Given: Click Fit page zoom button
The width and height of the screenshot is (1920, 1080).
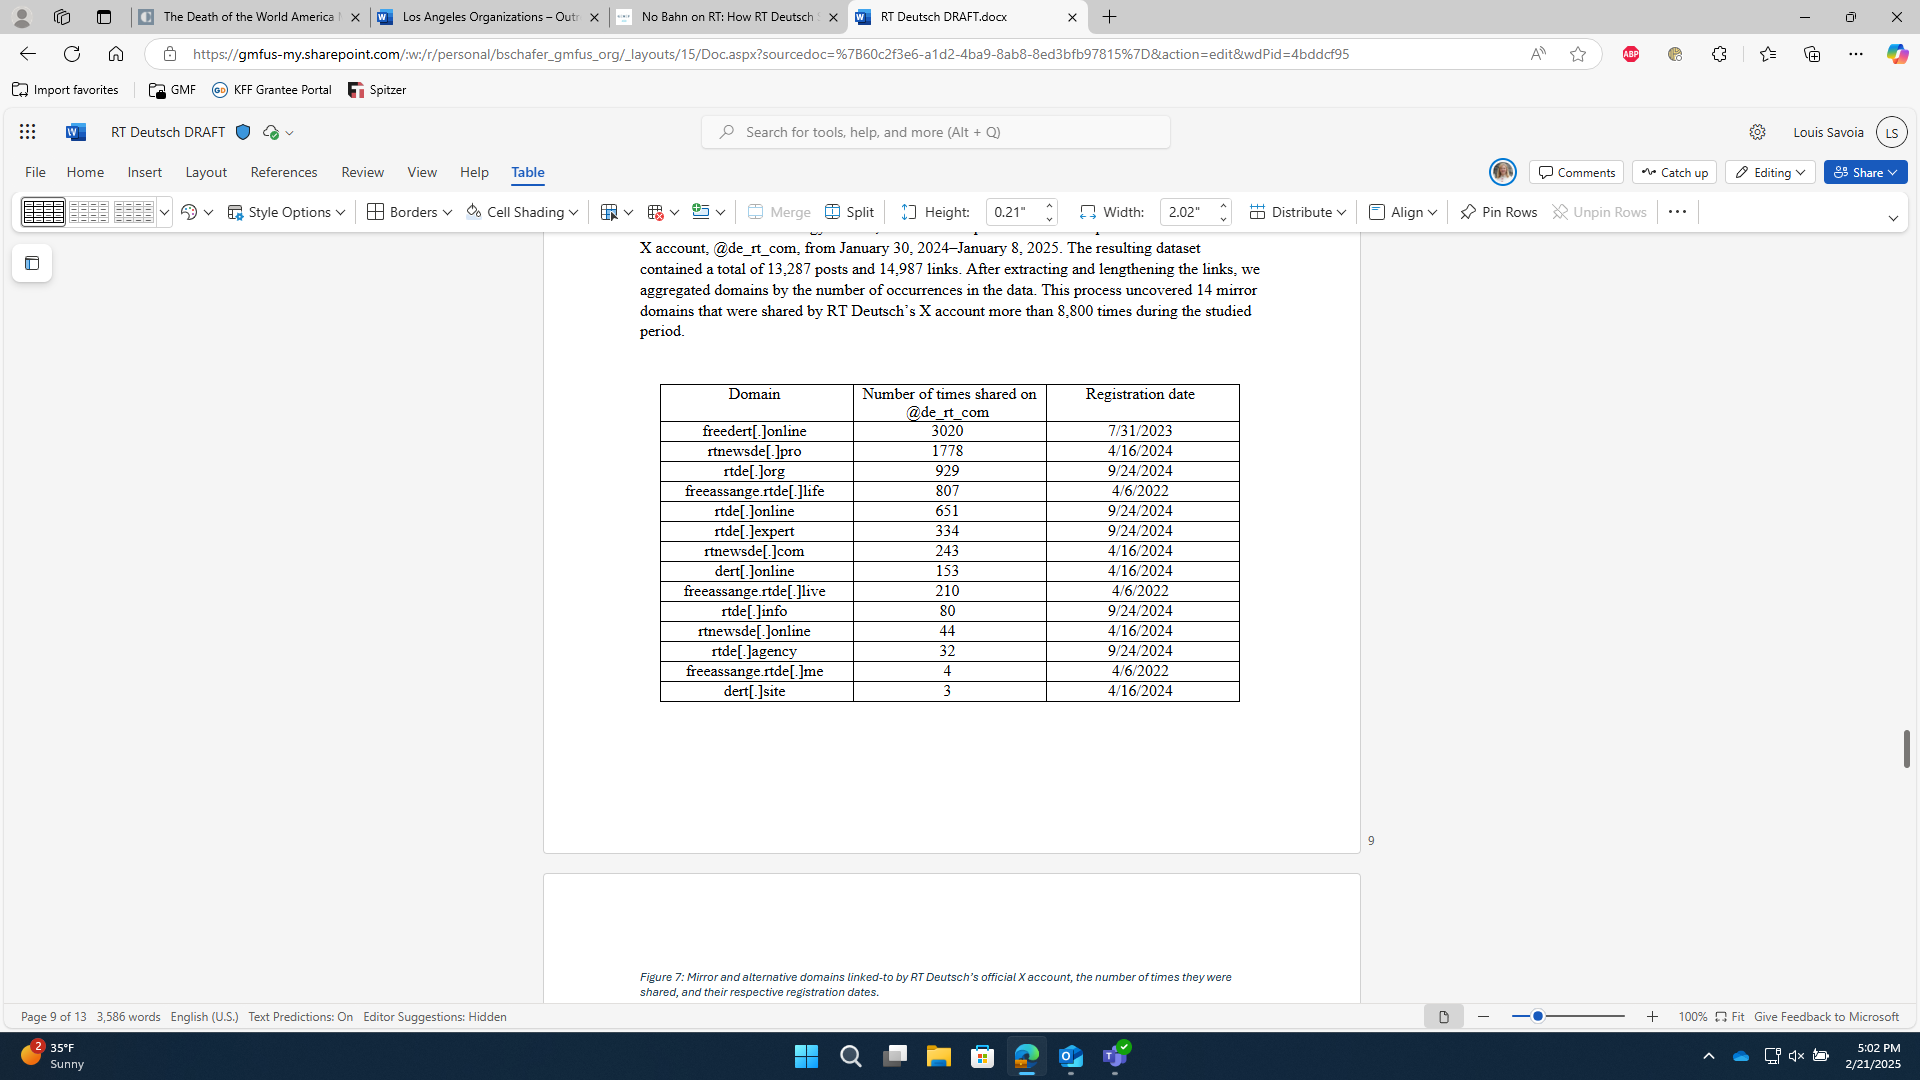Looking at the screenshot, I should (x=1729, y=1017).
